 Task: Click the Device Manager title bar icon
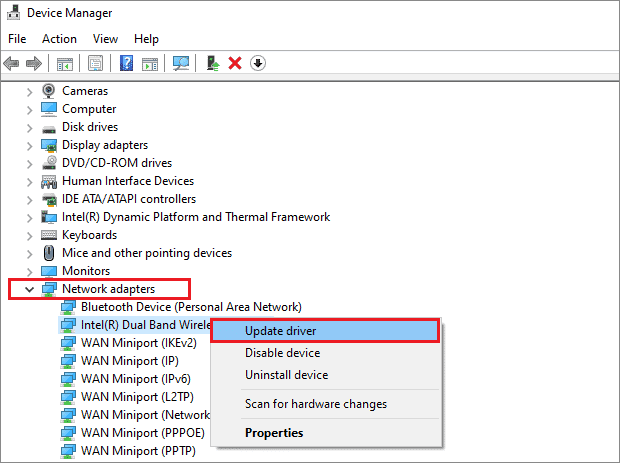pyautogui.click(x=13, y=13)
